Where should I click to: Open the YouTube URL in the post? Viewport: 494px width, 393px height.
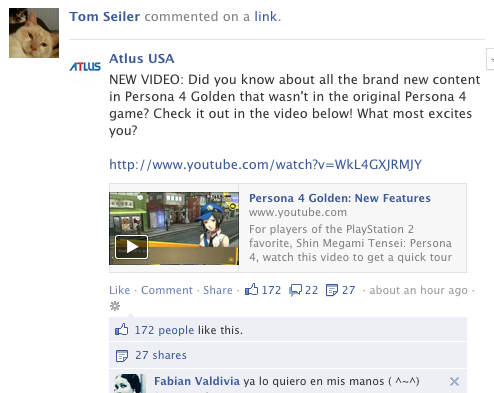(x=266, y=164)
